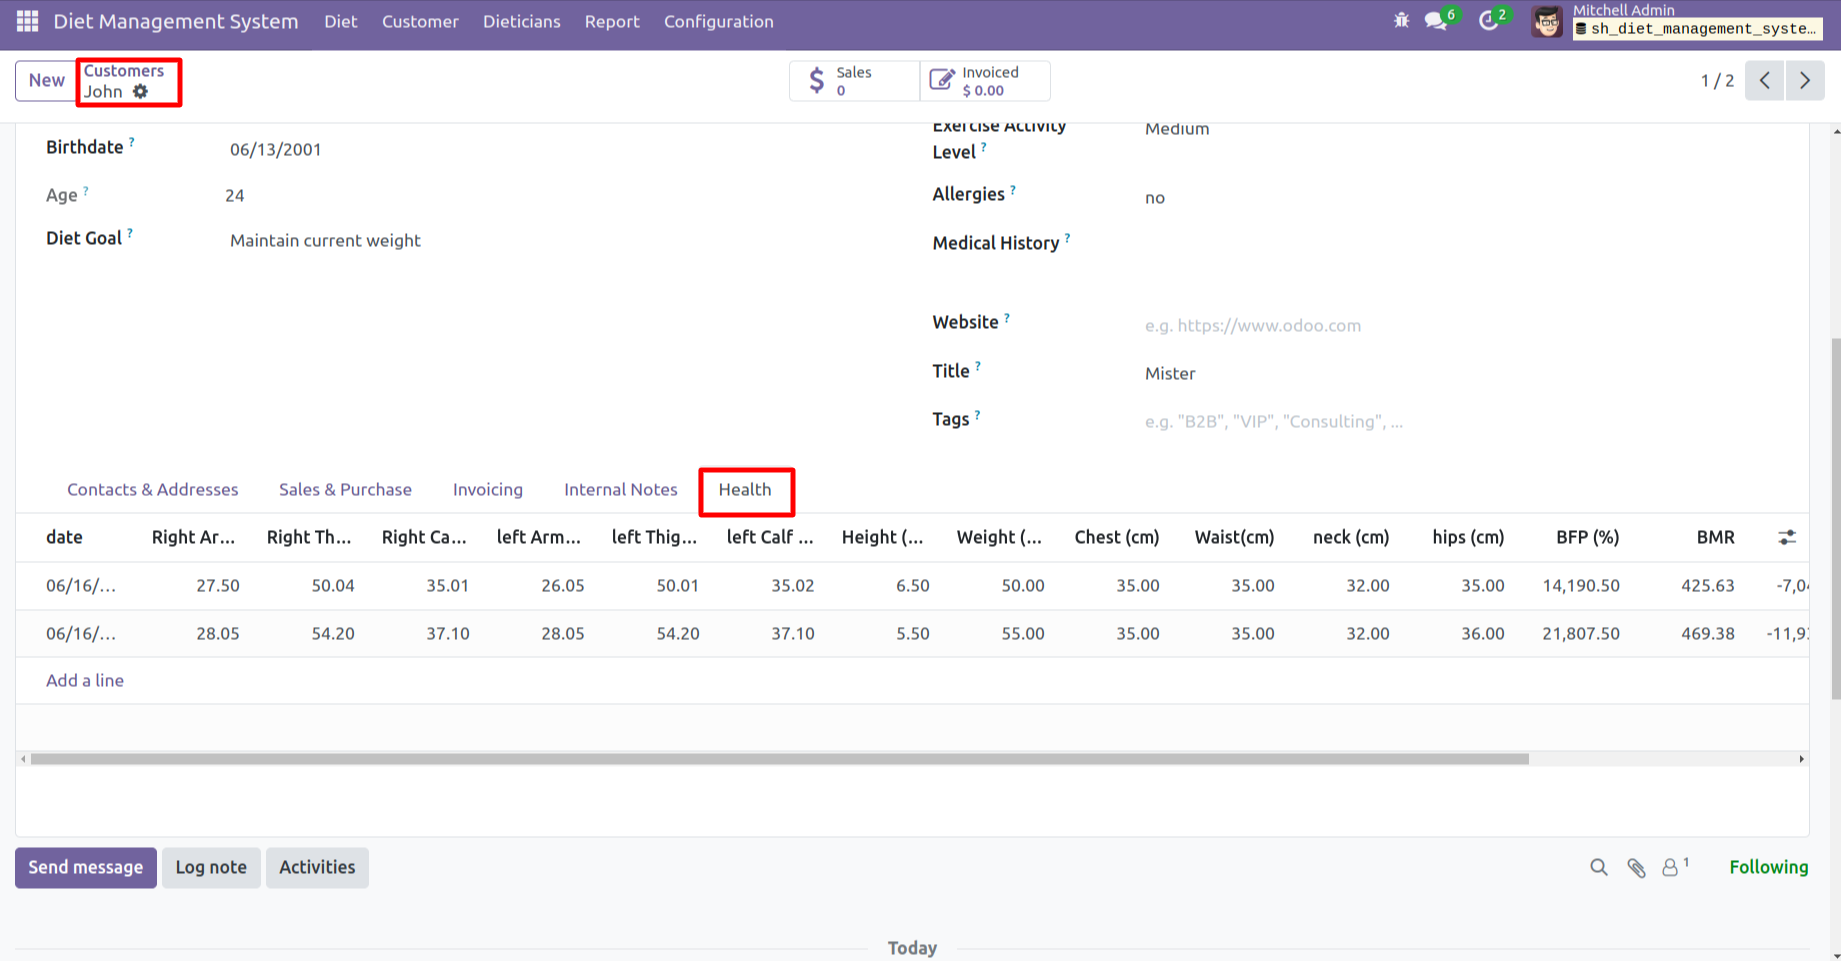Open the followers person icon
1841x961 pixels.
1671,868
